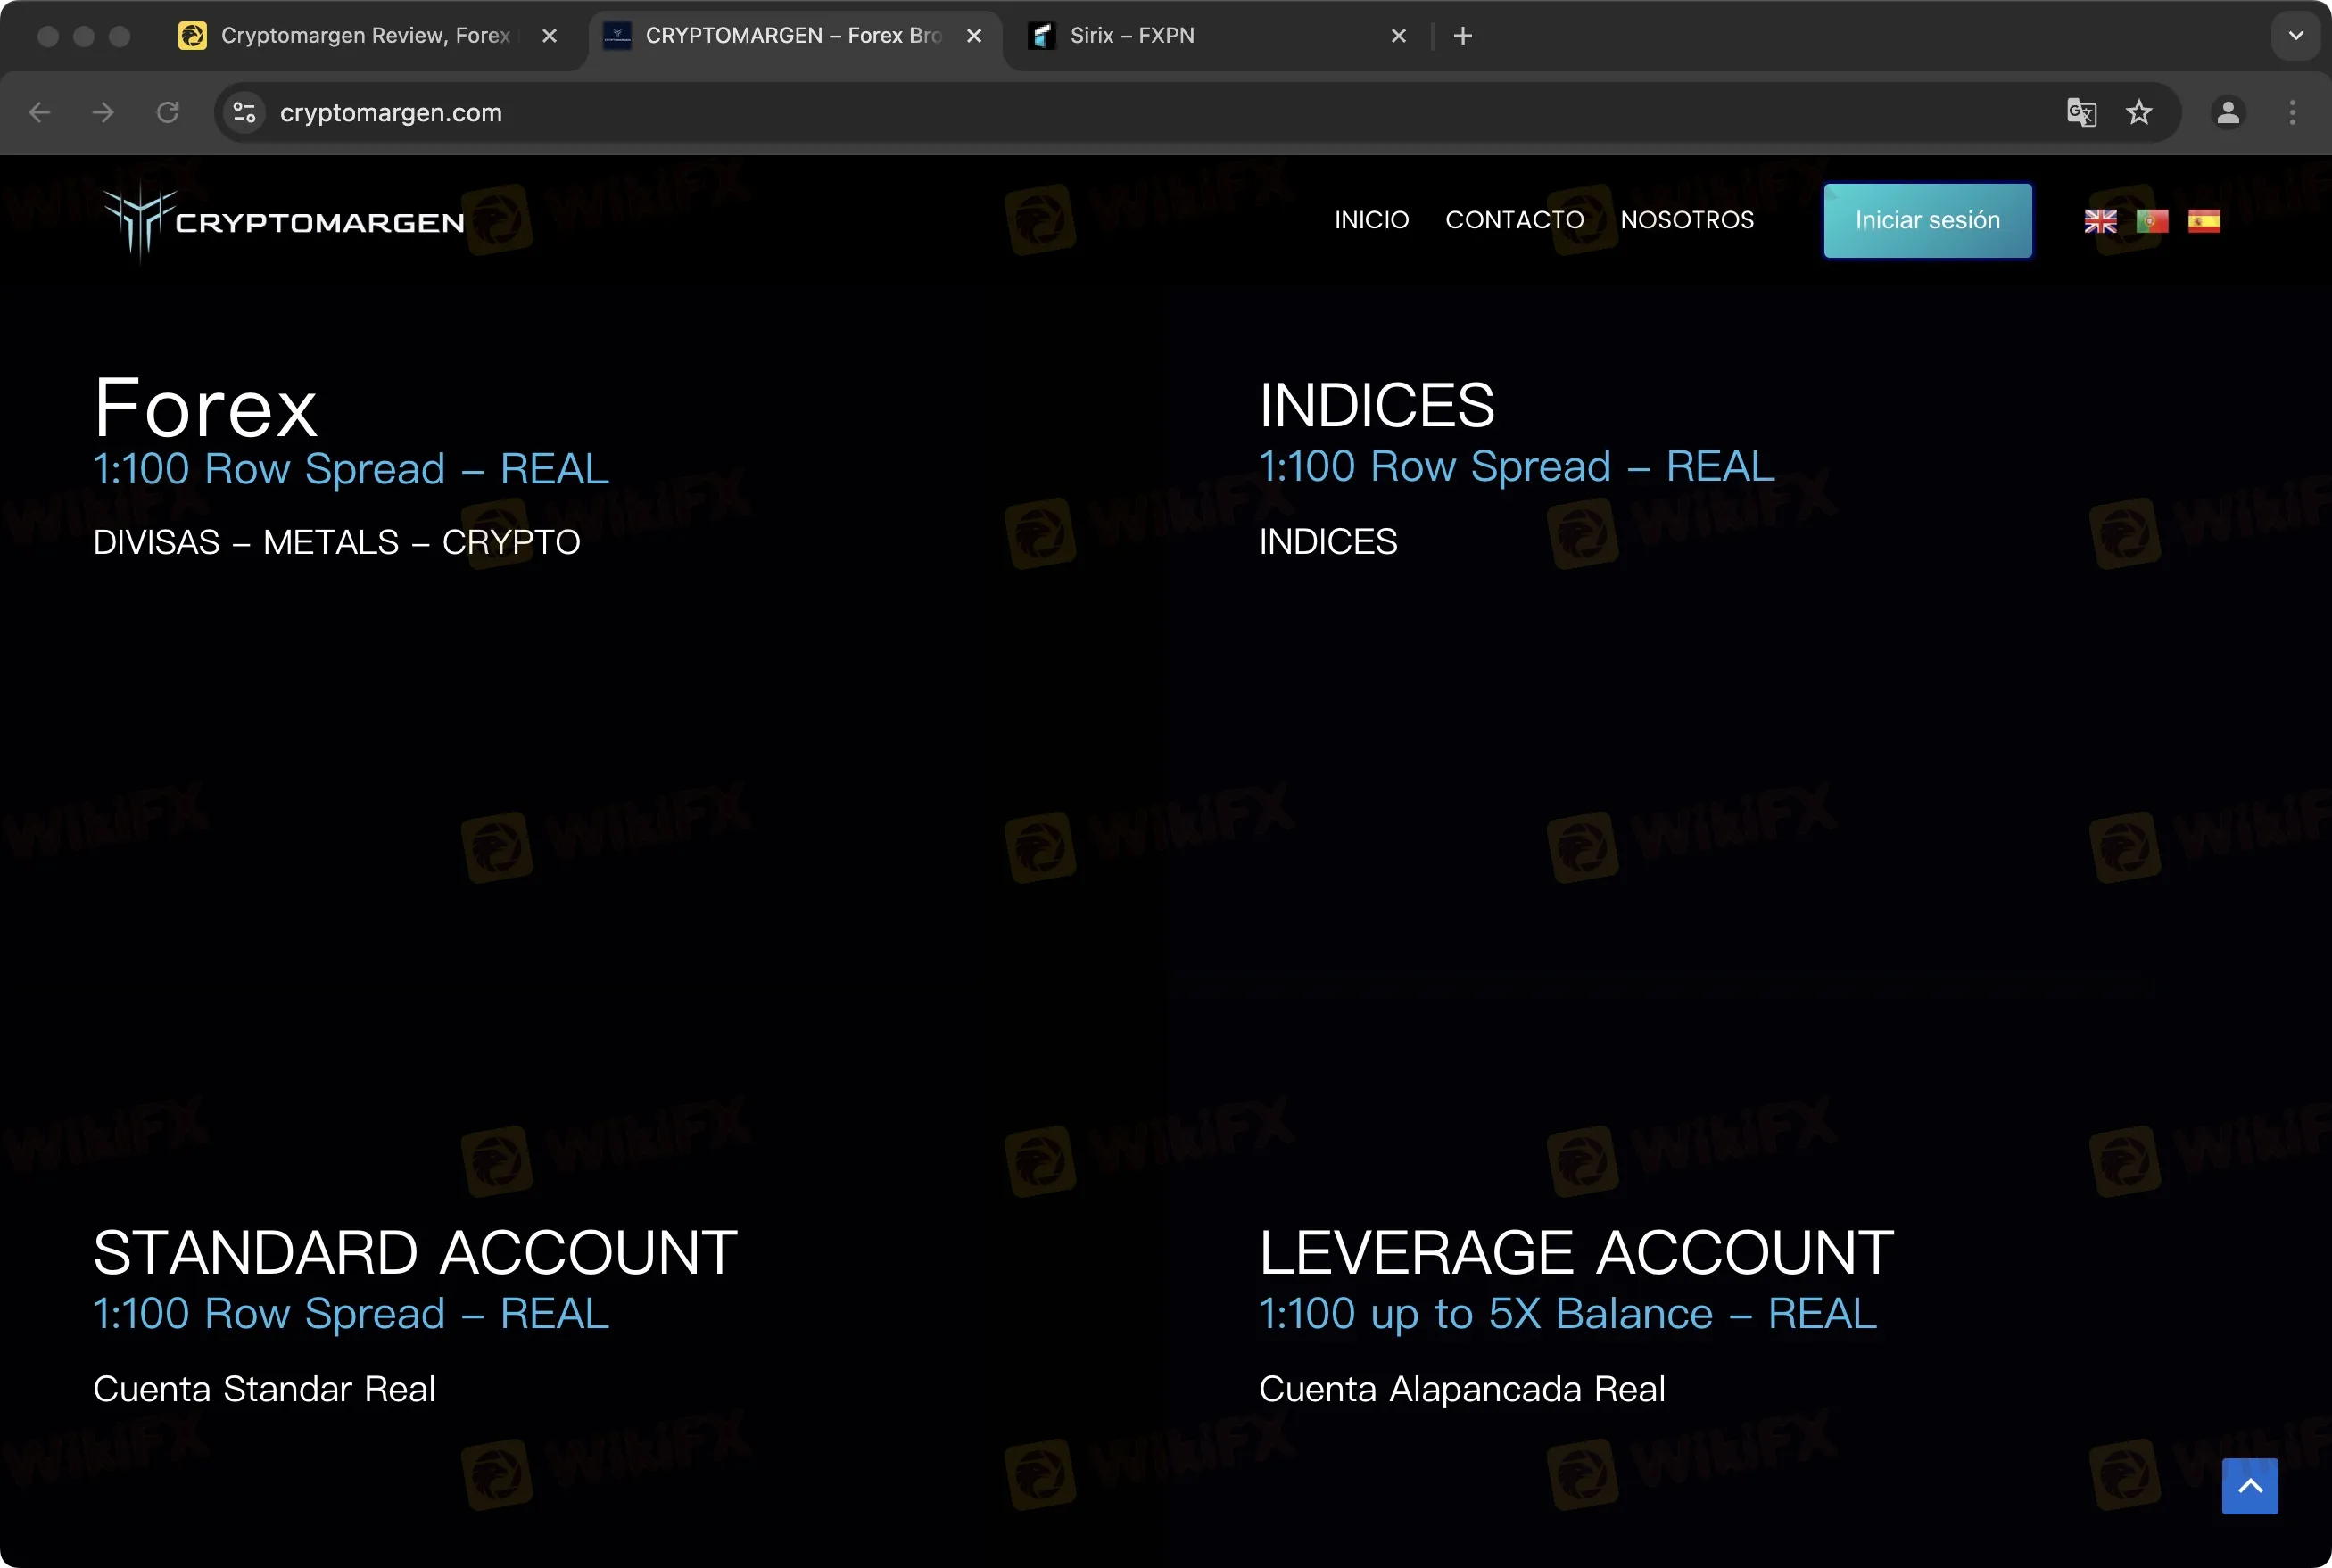Image resolution: width=2332 pixels, height=1568 pixels.
Task: Click the browser menu kebab icon
Action: click(2292, 112)
